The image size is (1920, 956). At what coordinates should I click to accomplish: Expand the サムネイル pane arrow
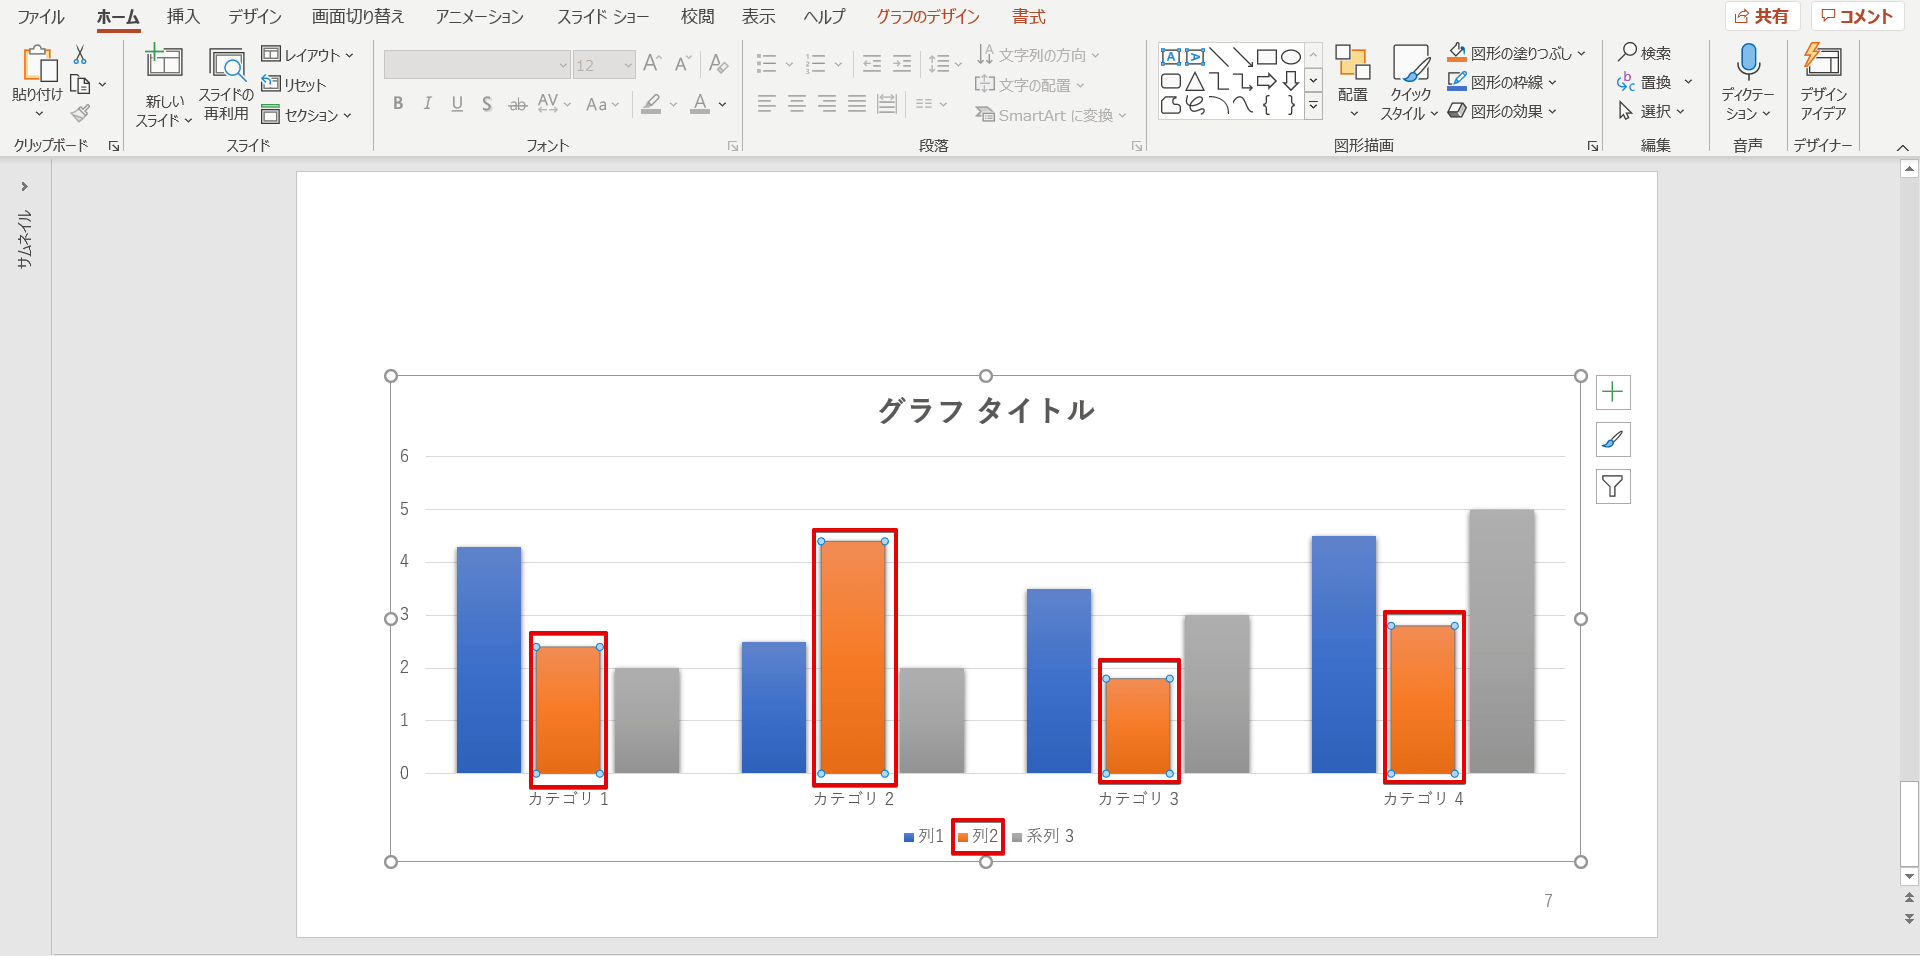click(24, 186)
